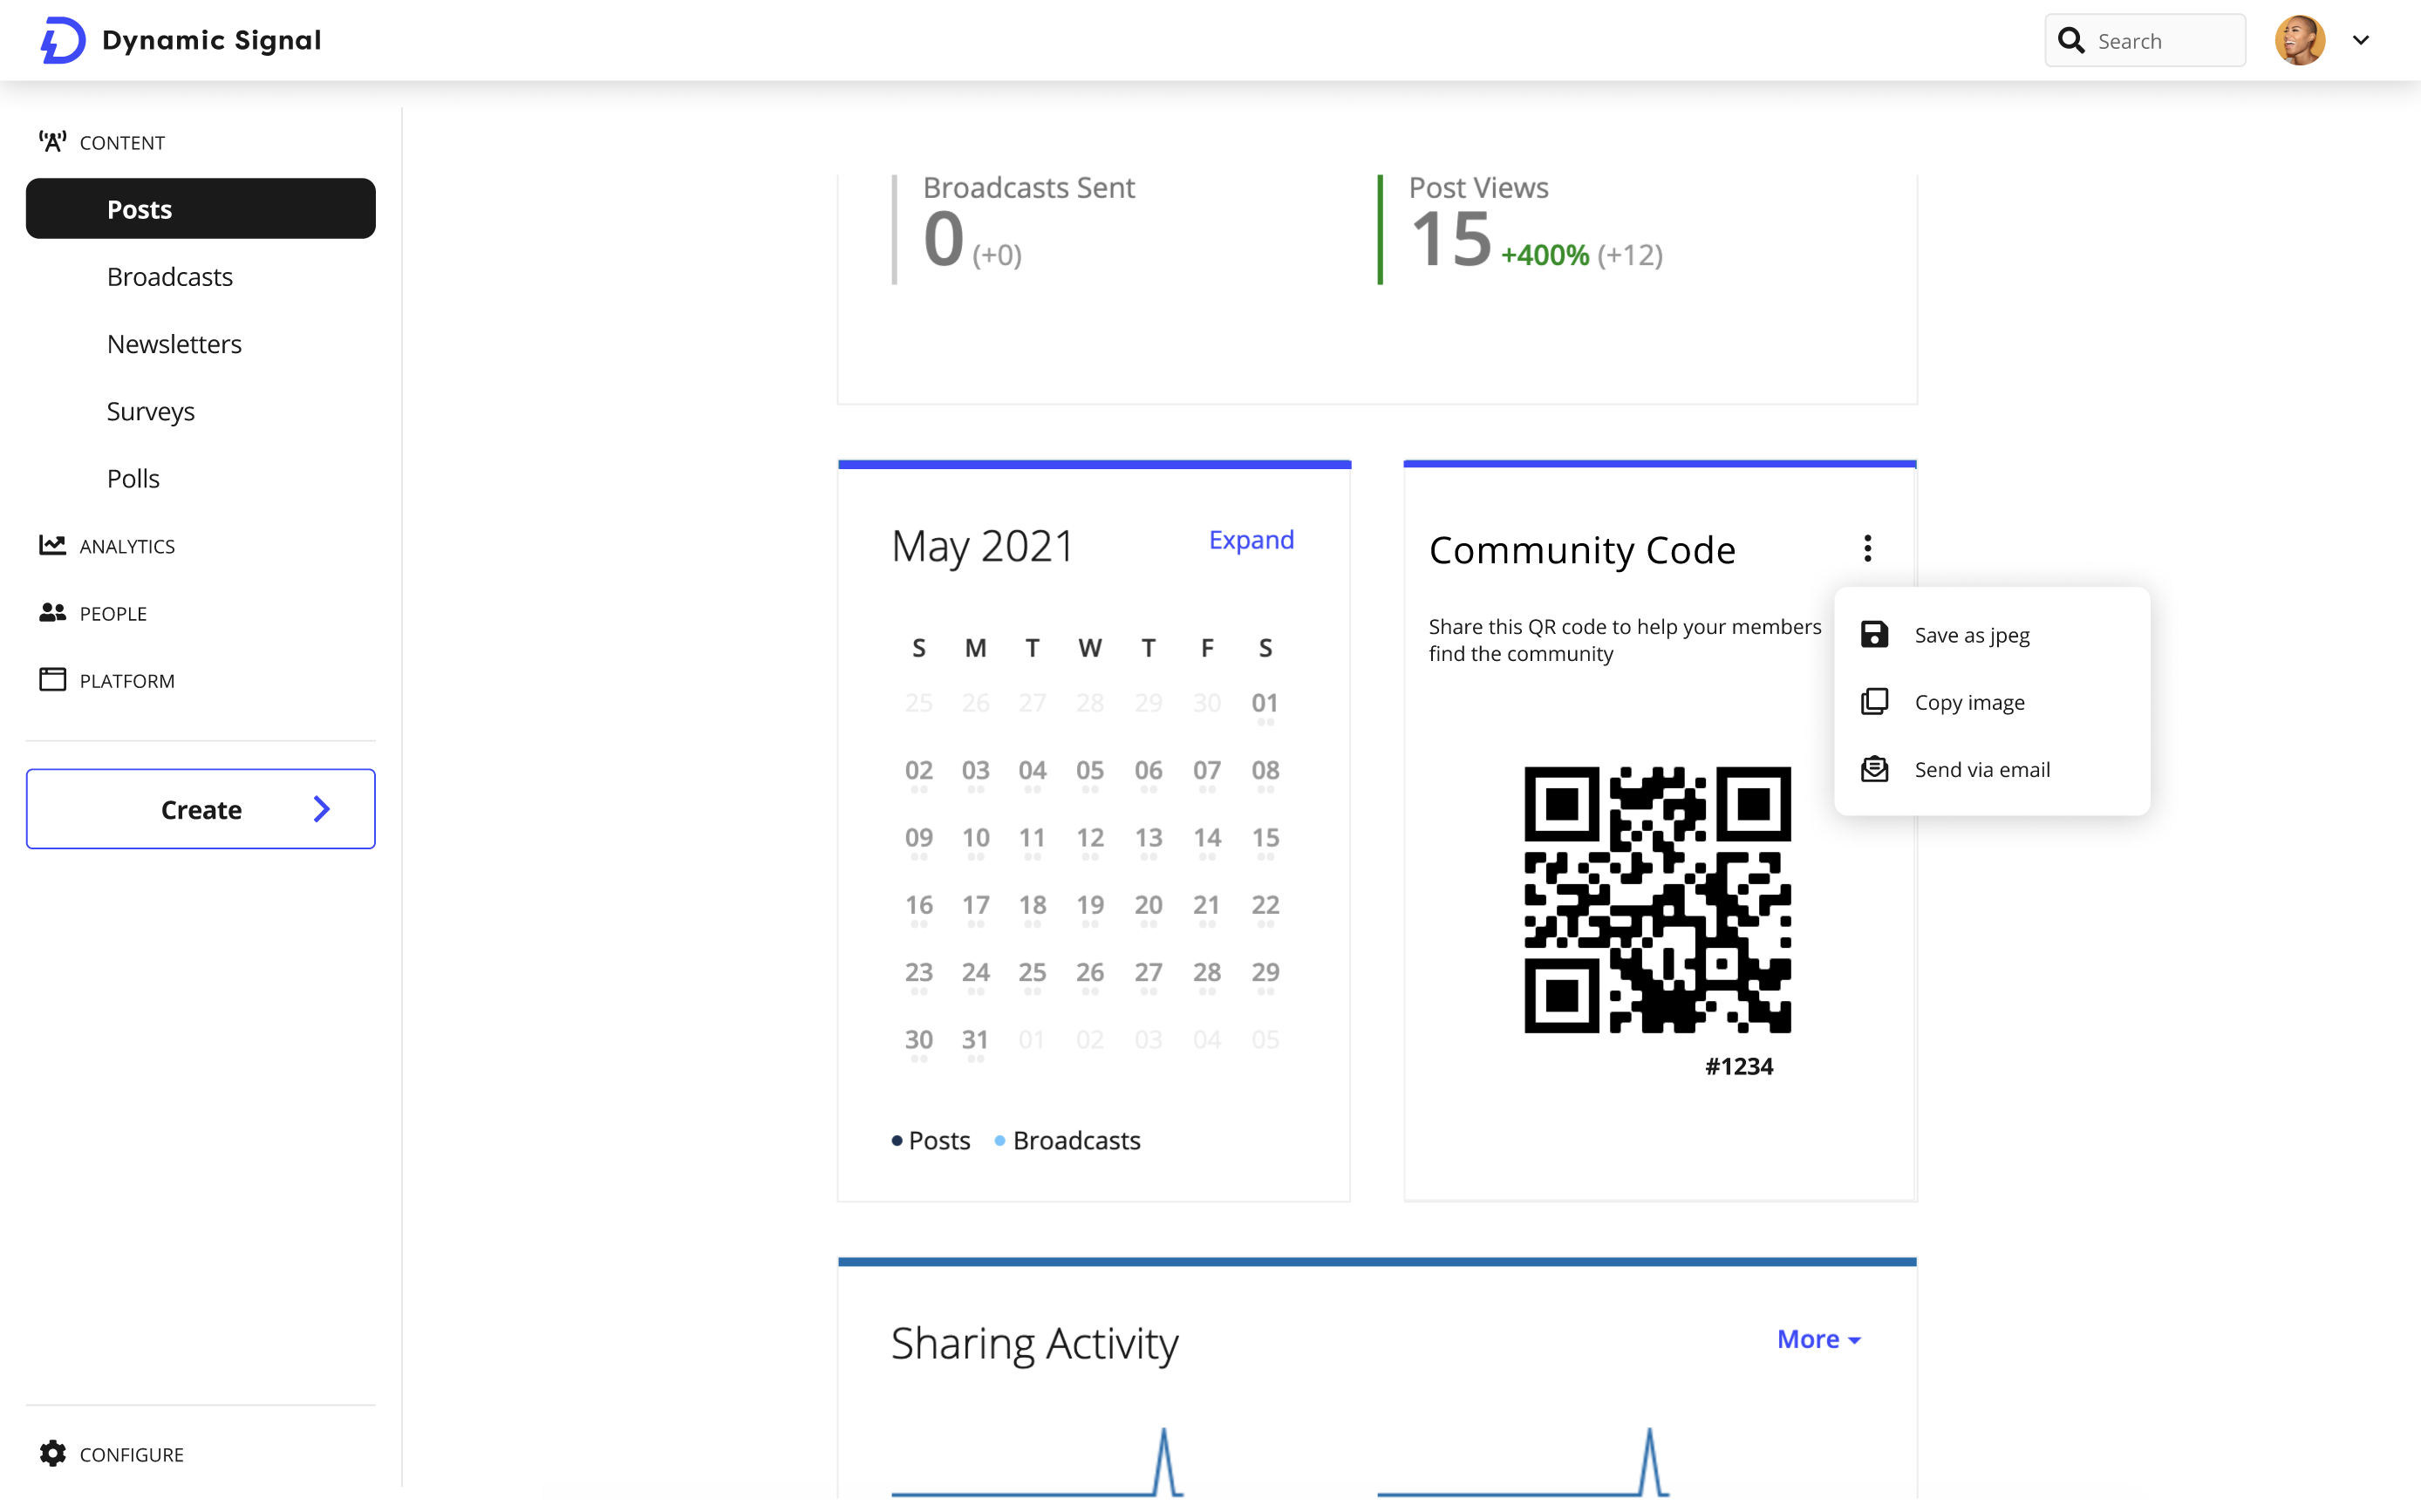Viewport: 2421px width, 1512px height.
Task: Select May 15 on the calendar
Action: tap(1265, 837)
